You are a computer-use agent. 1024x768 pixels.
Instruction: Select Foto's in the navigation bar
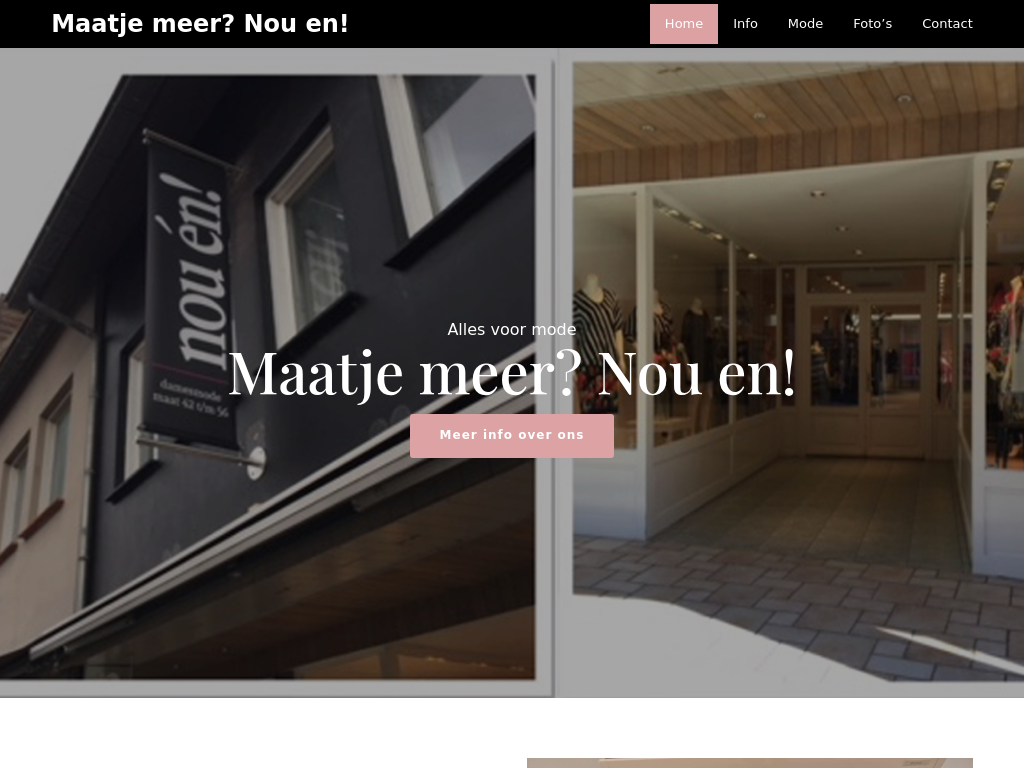(872, 24)
